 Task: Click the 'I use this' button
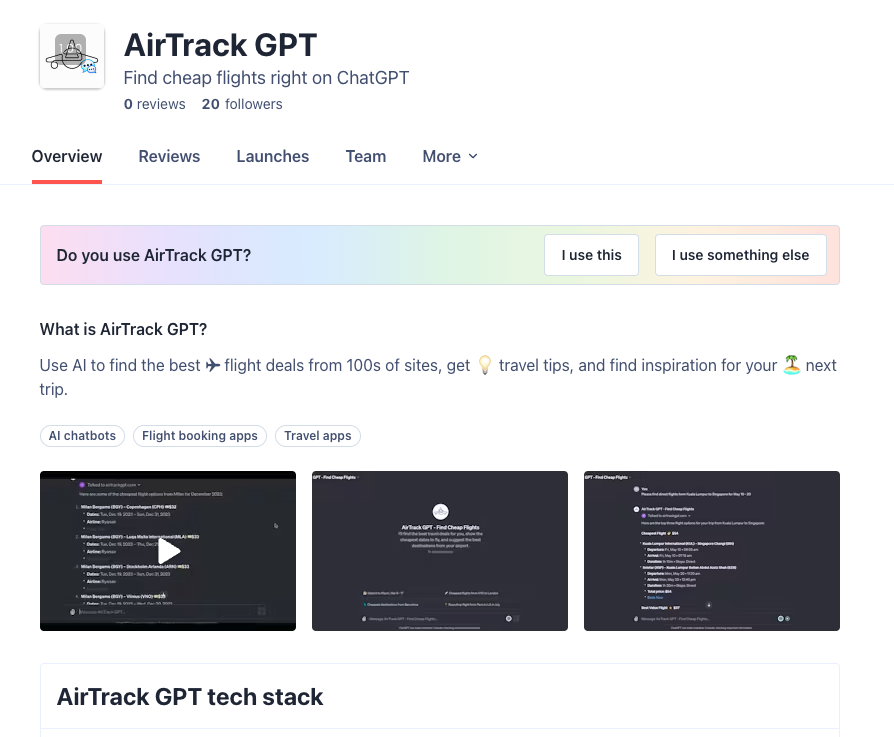click(591, 255)
